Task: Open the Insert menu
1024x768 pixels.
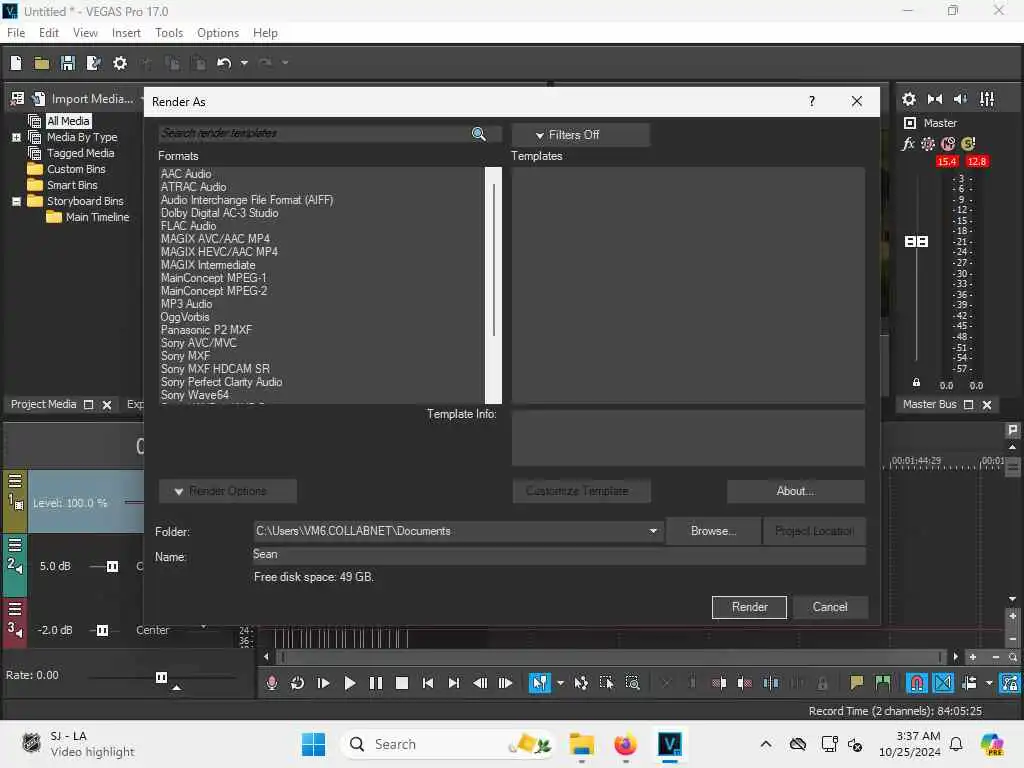Action: (126, 33)
